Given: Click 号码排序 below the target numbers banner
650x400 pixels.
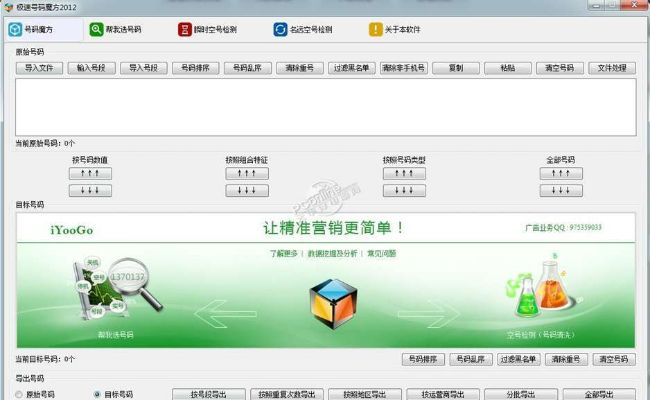Looking at the screenshot, I should click(x=423, y=359).
